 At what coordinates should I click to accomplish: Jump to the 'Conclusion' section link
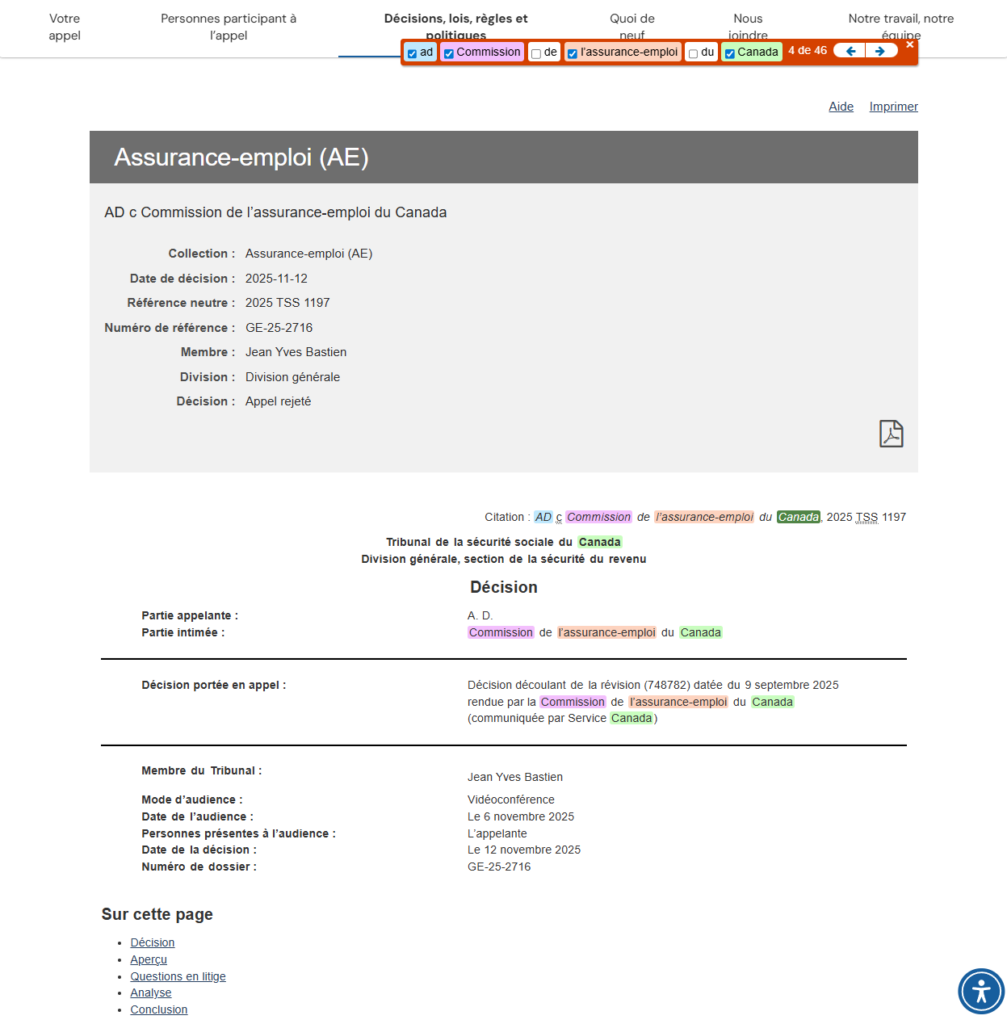tap(158, 1010)
